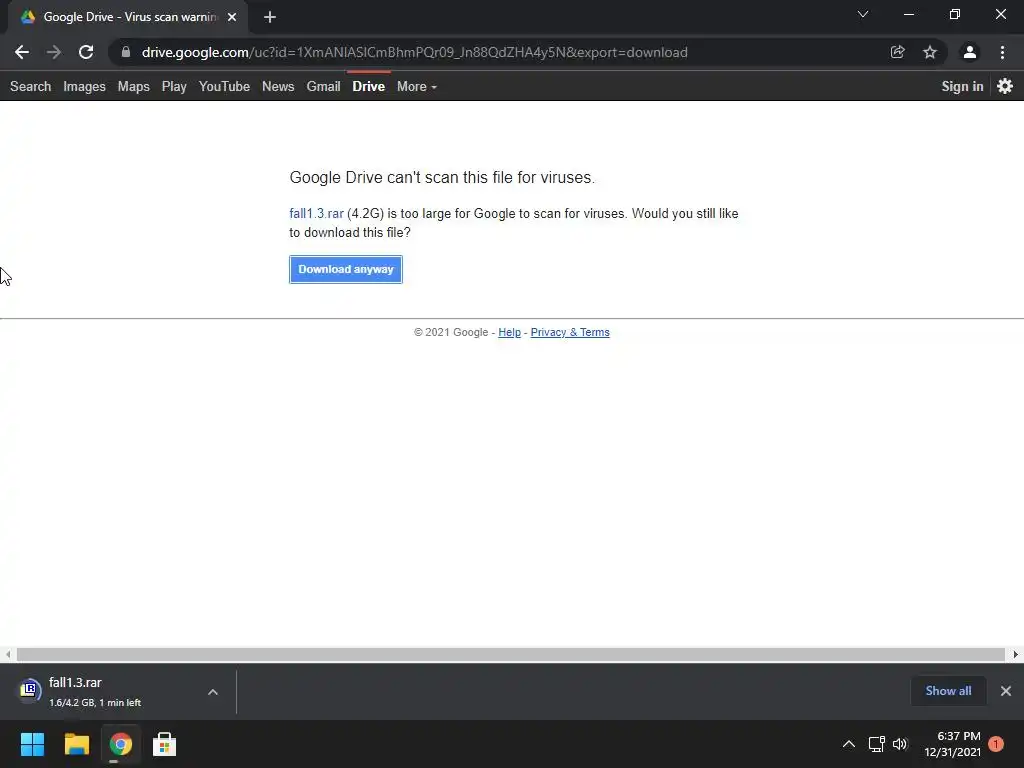The image size is (1024, 768).
Task: Open Privacy & Terms link
Action: [x=570, y=332]
